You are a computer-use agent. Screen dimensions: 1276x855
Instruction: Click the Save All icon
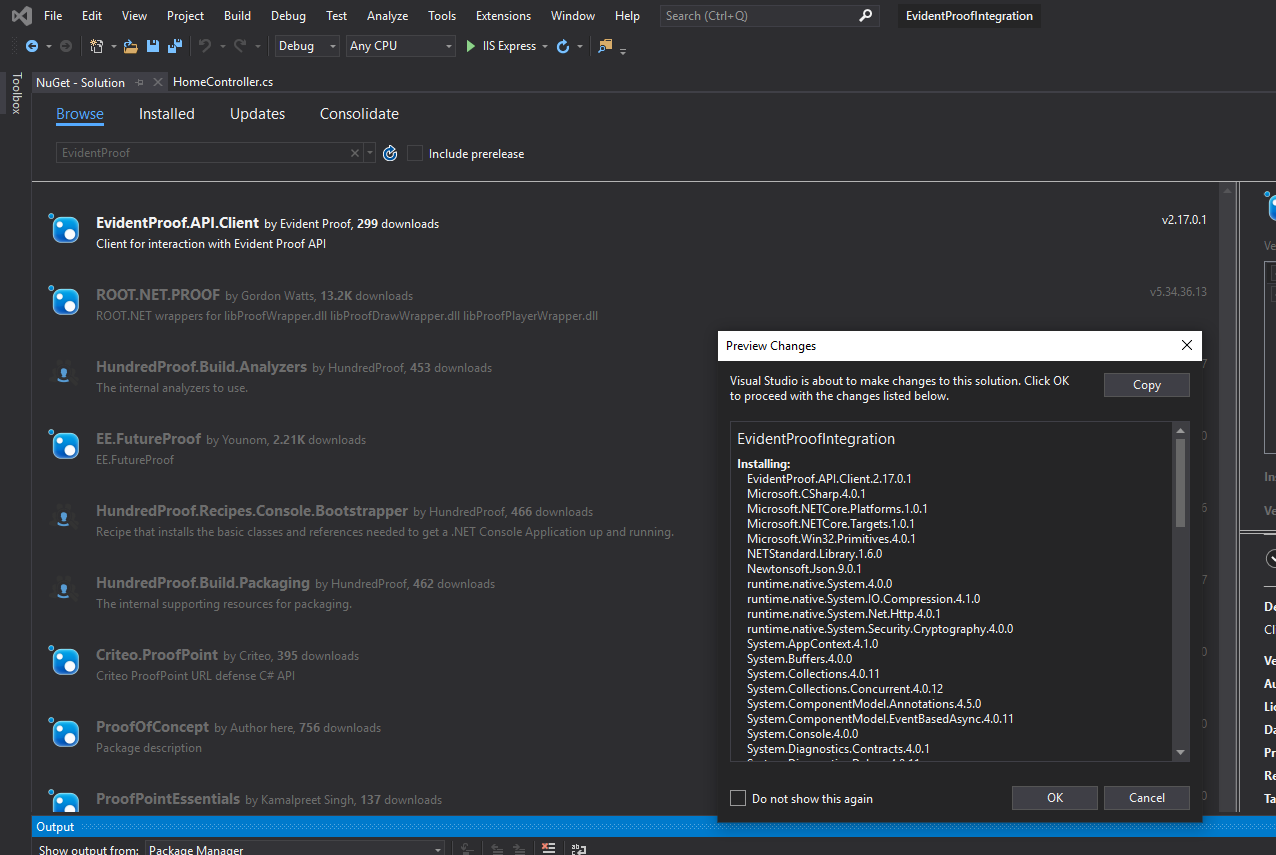pos(174,46)
